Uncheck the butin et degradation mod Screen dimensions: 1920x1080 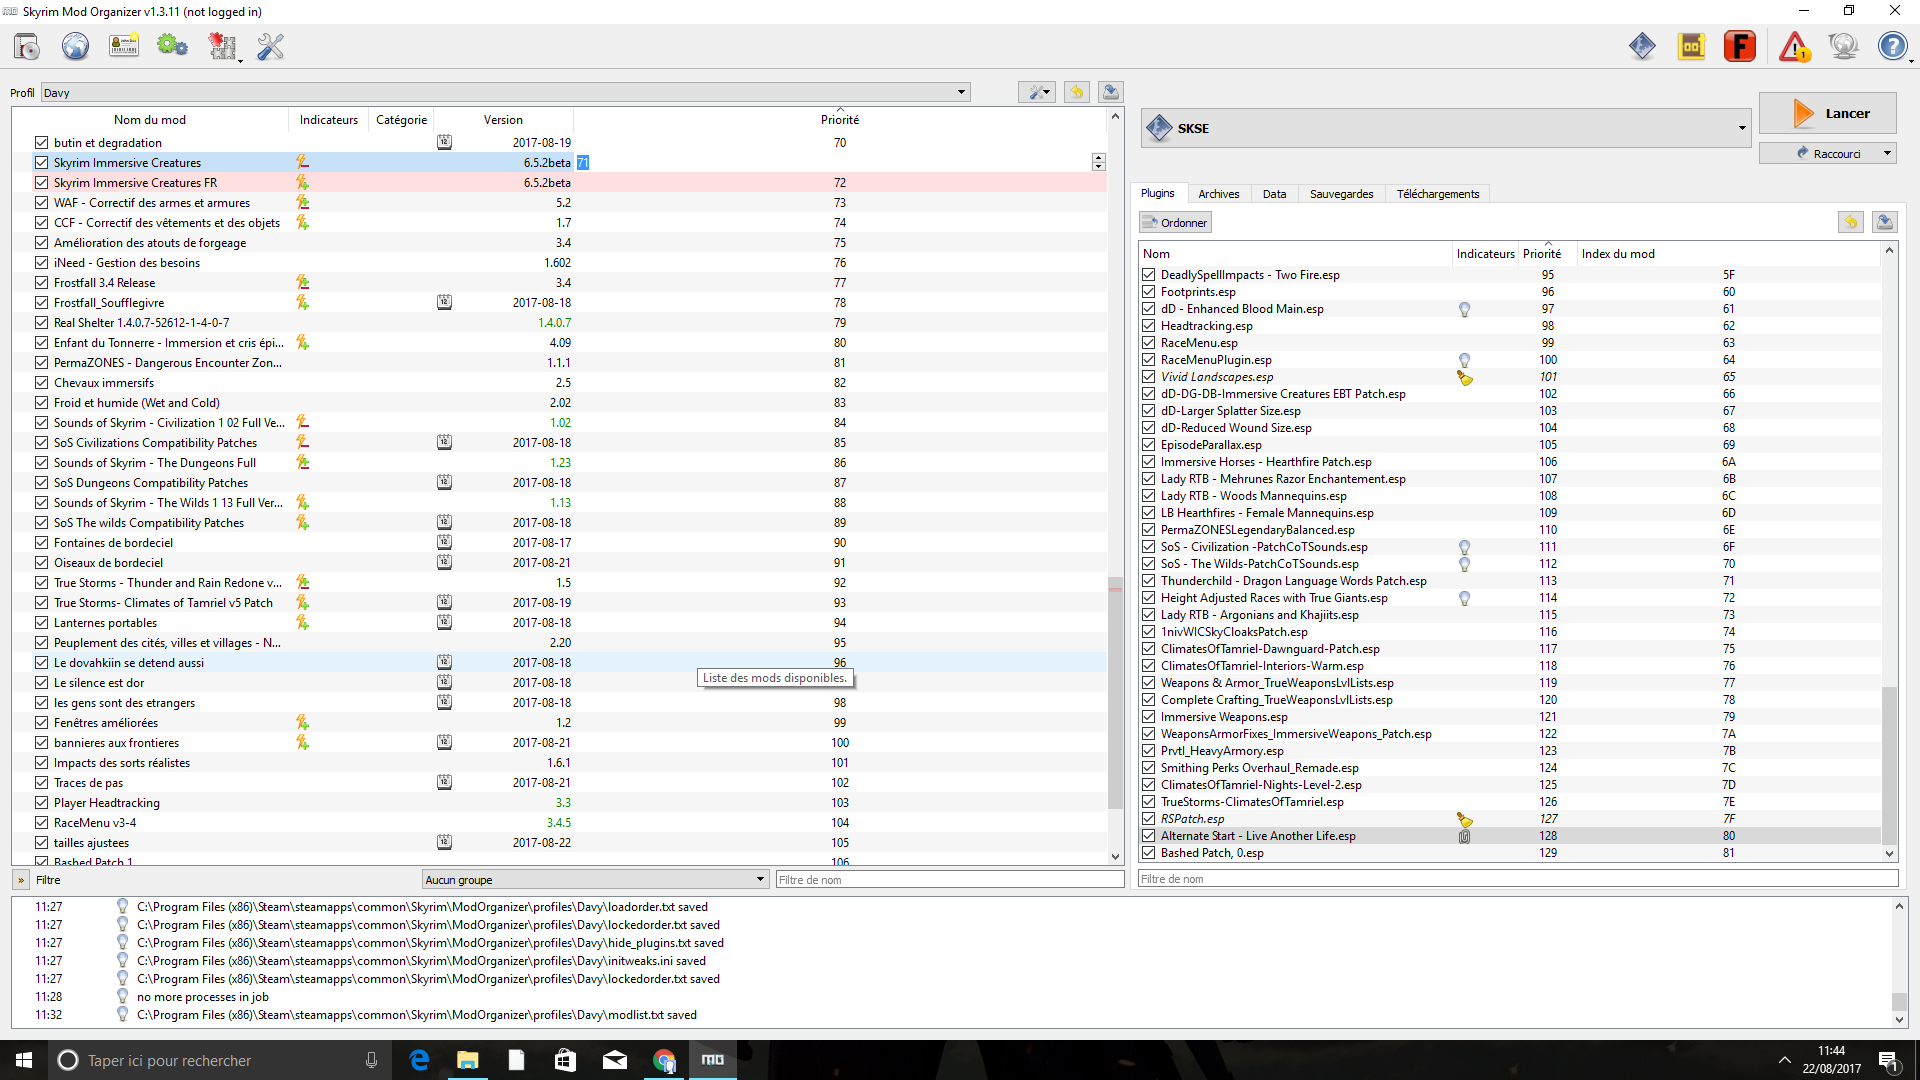coord(41,142)
